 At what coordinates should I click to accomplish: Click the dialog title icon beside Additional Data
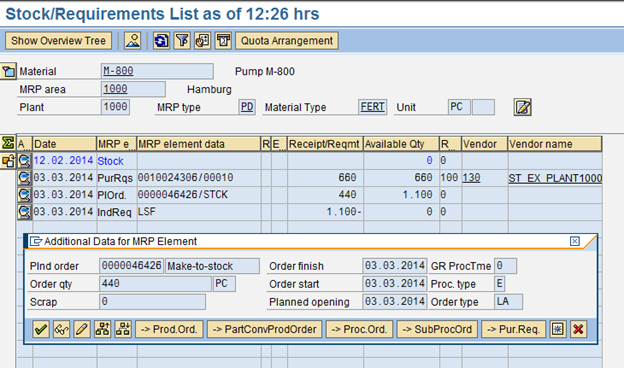36,241
